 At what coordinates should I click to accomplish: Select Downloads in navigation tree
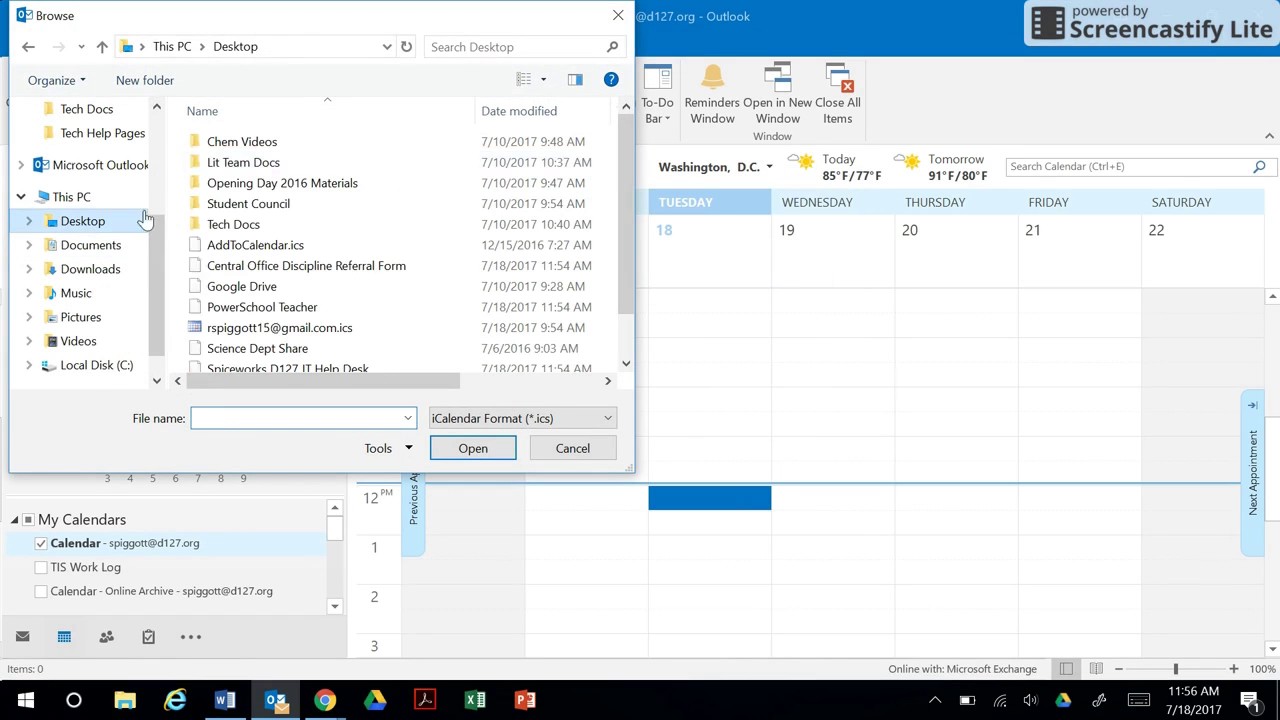click(90, 269)
